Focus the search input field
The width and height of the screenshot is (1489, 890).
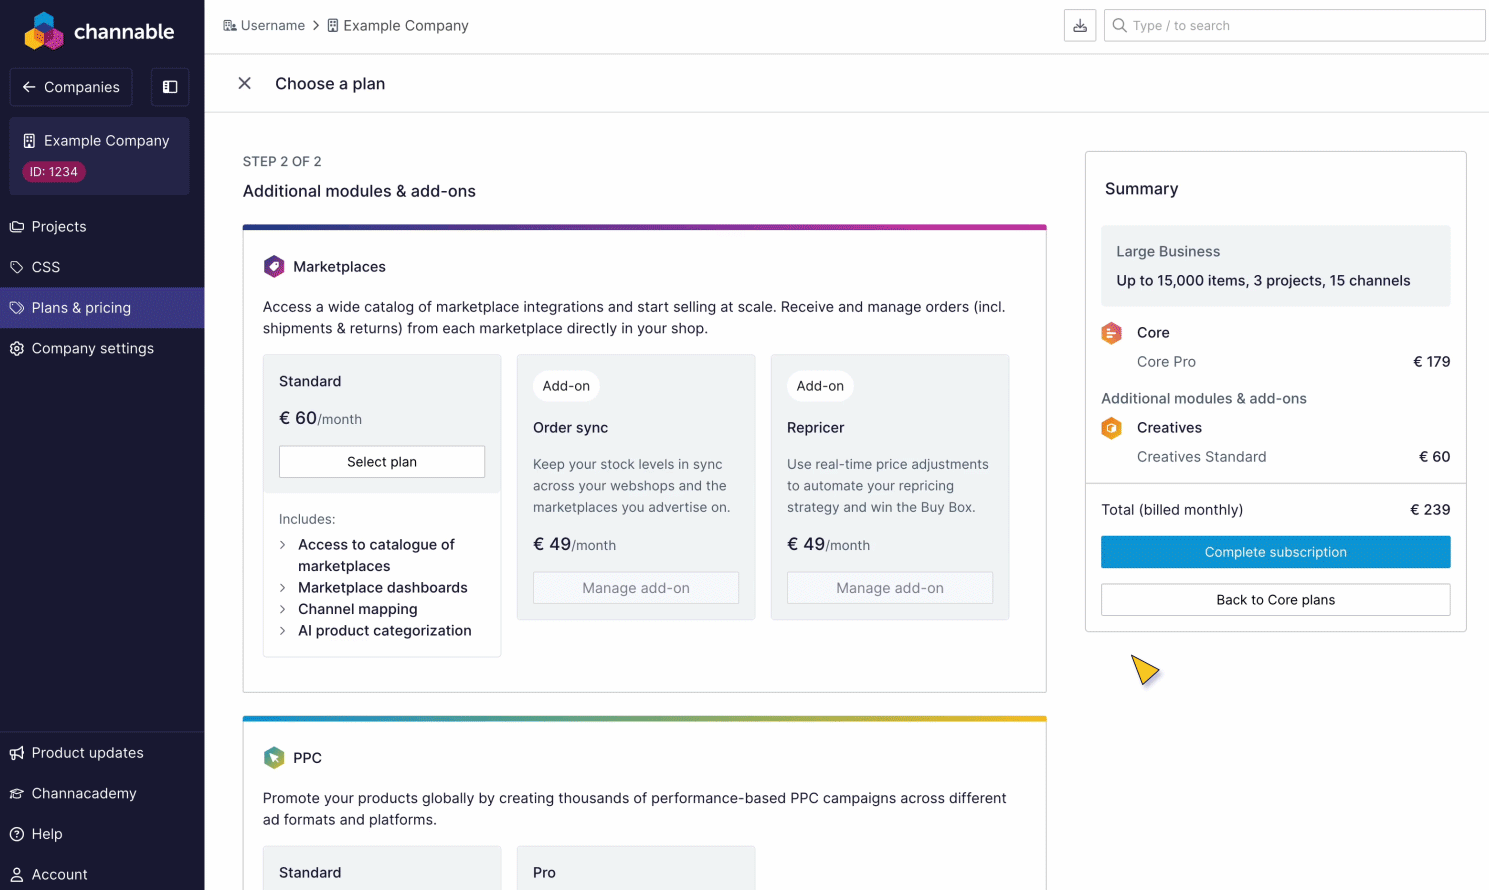coord(1300,26)
